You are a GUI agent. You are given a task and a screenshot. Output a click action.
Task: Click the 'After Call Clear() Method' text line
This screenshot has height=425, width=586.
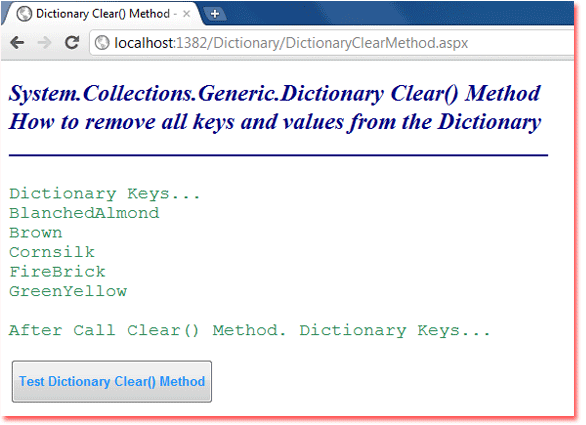(x=249, y=330)
